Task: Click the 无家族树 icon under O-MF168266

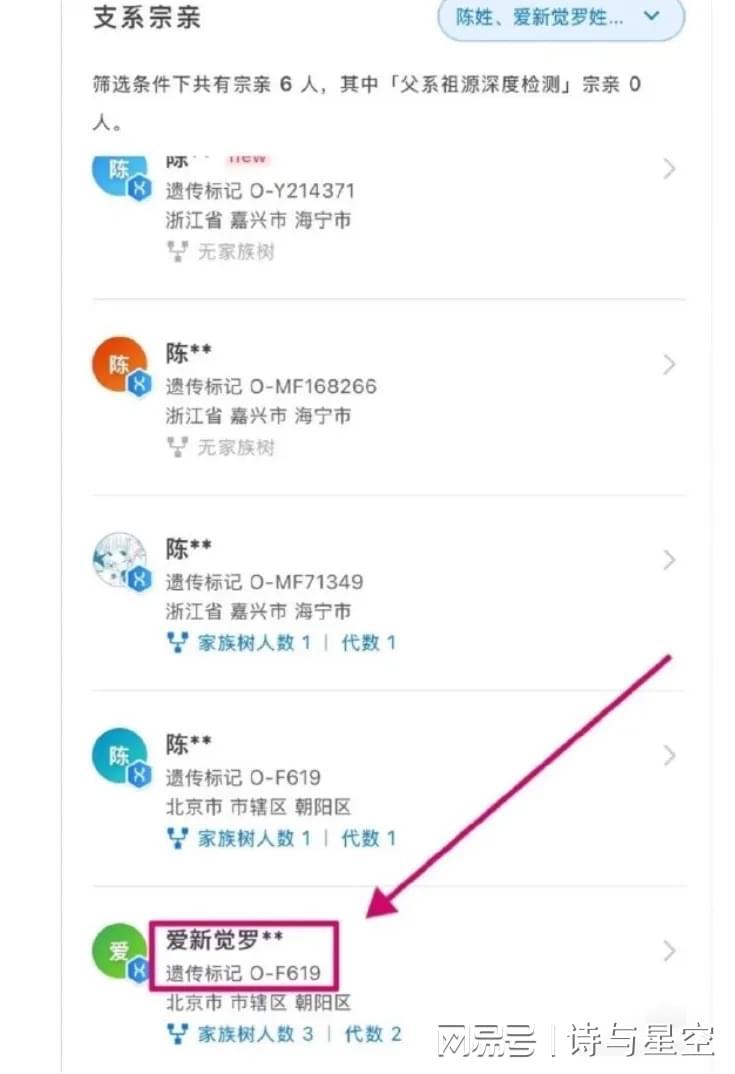Action: tap(177, 447)
